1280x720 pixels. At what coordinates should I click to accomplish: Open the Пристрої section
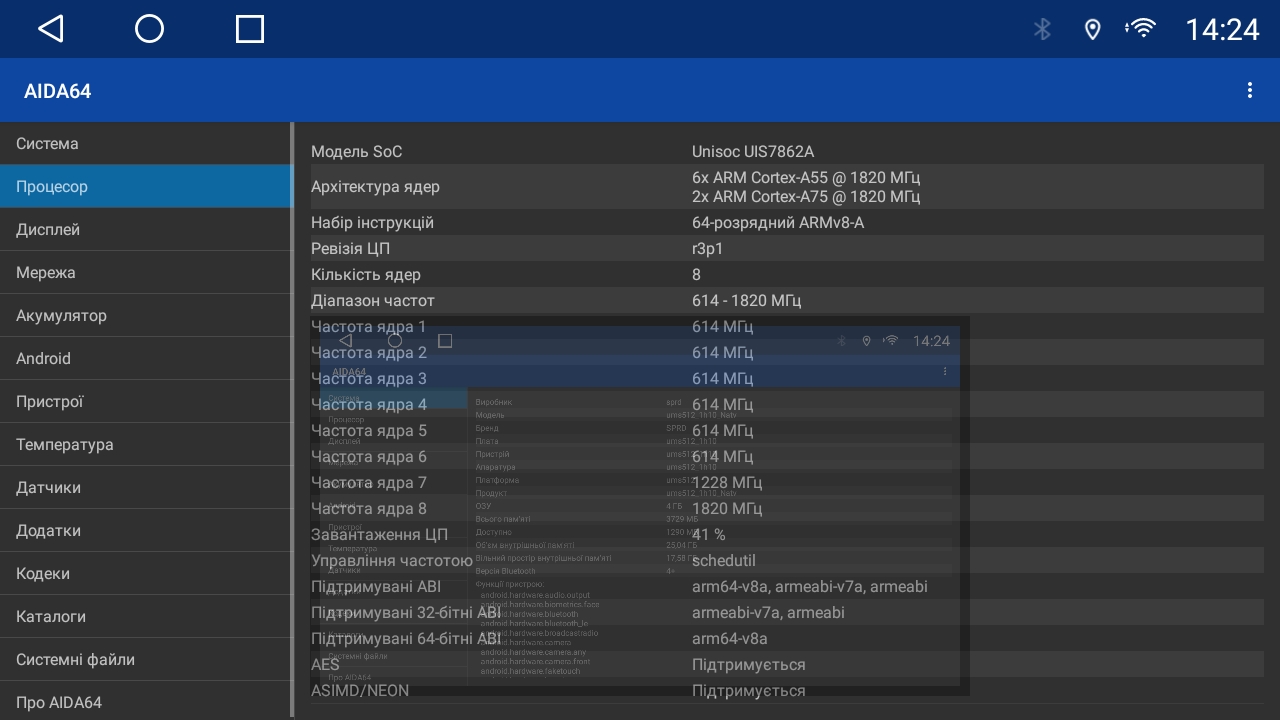pyautogui.click(x=145, y=402)
